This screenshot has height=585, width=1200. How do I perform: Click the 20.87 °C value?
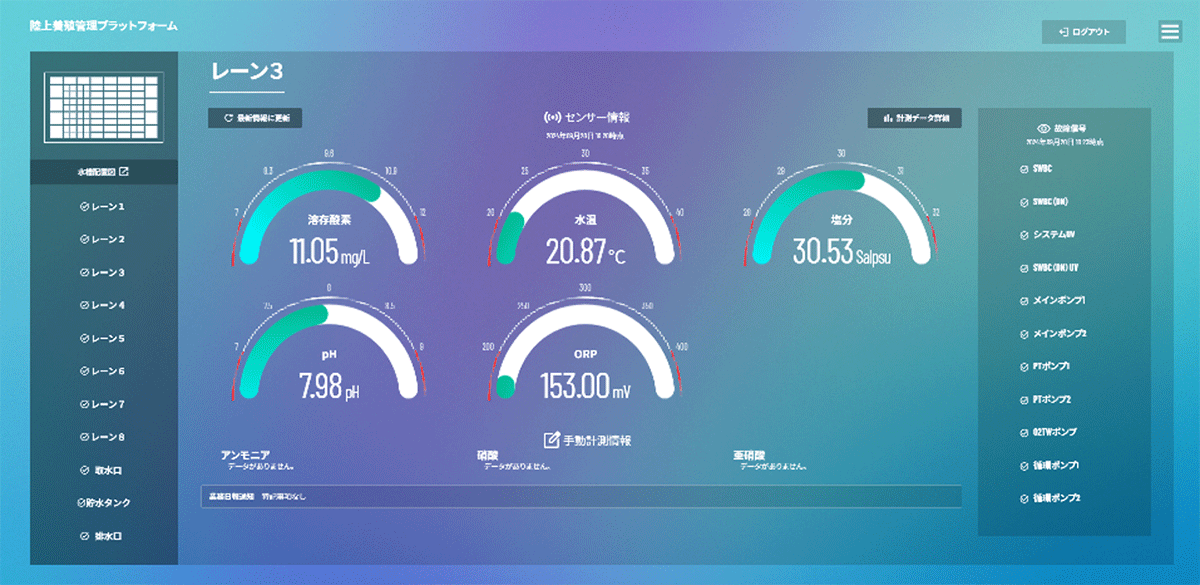coord(585,252)
